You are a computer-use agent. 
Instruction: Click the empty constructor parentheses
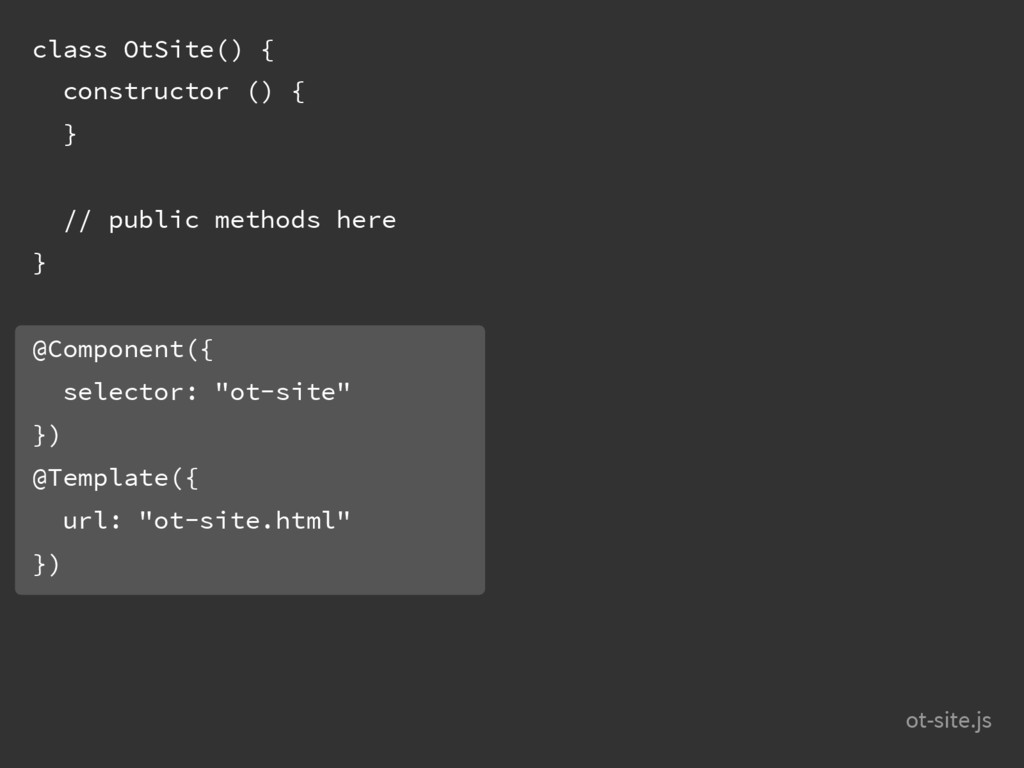259,92
